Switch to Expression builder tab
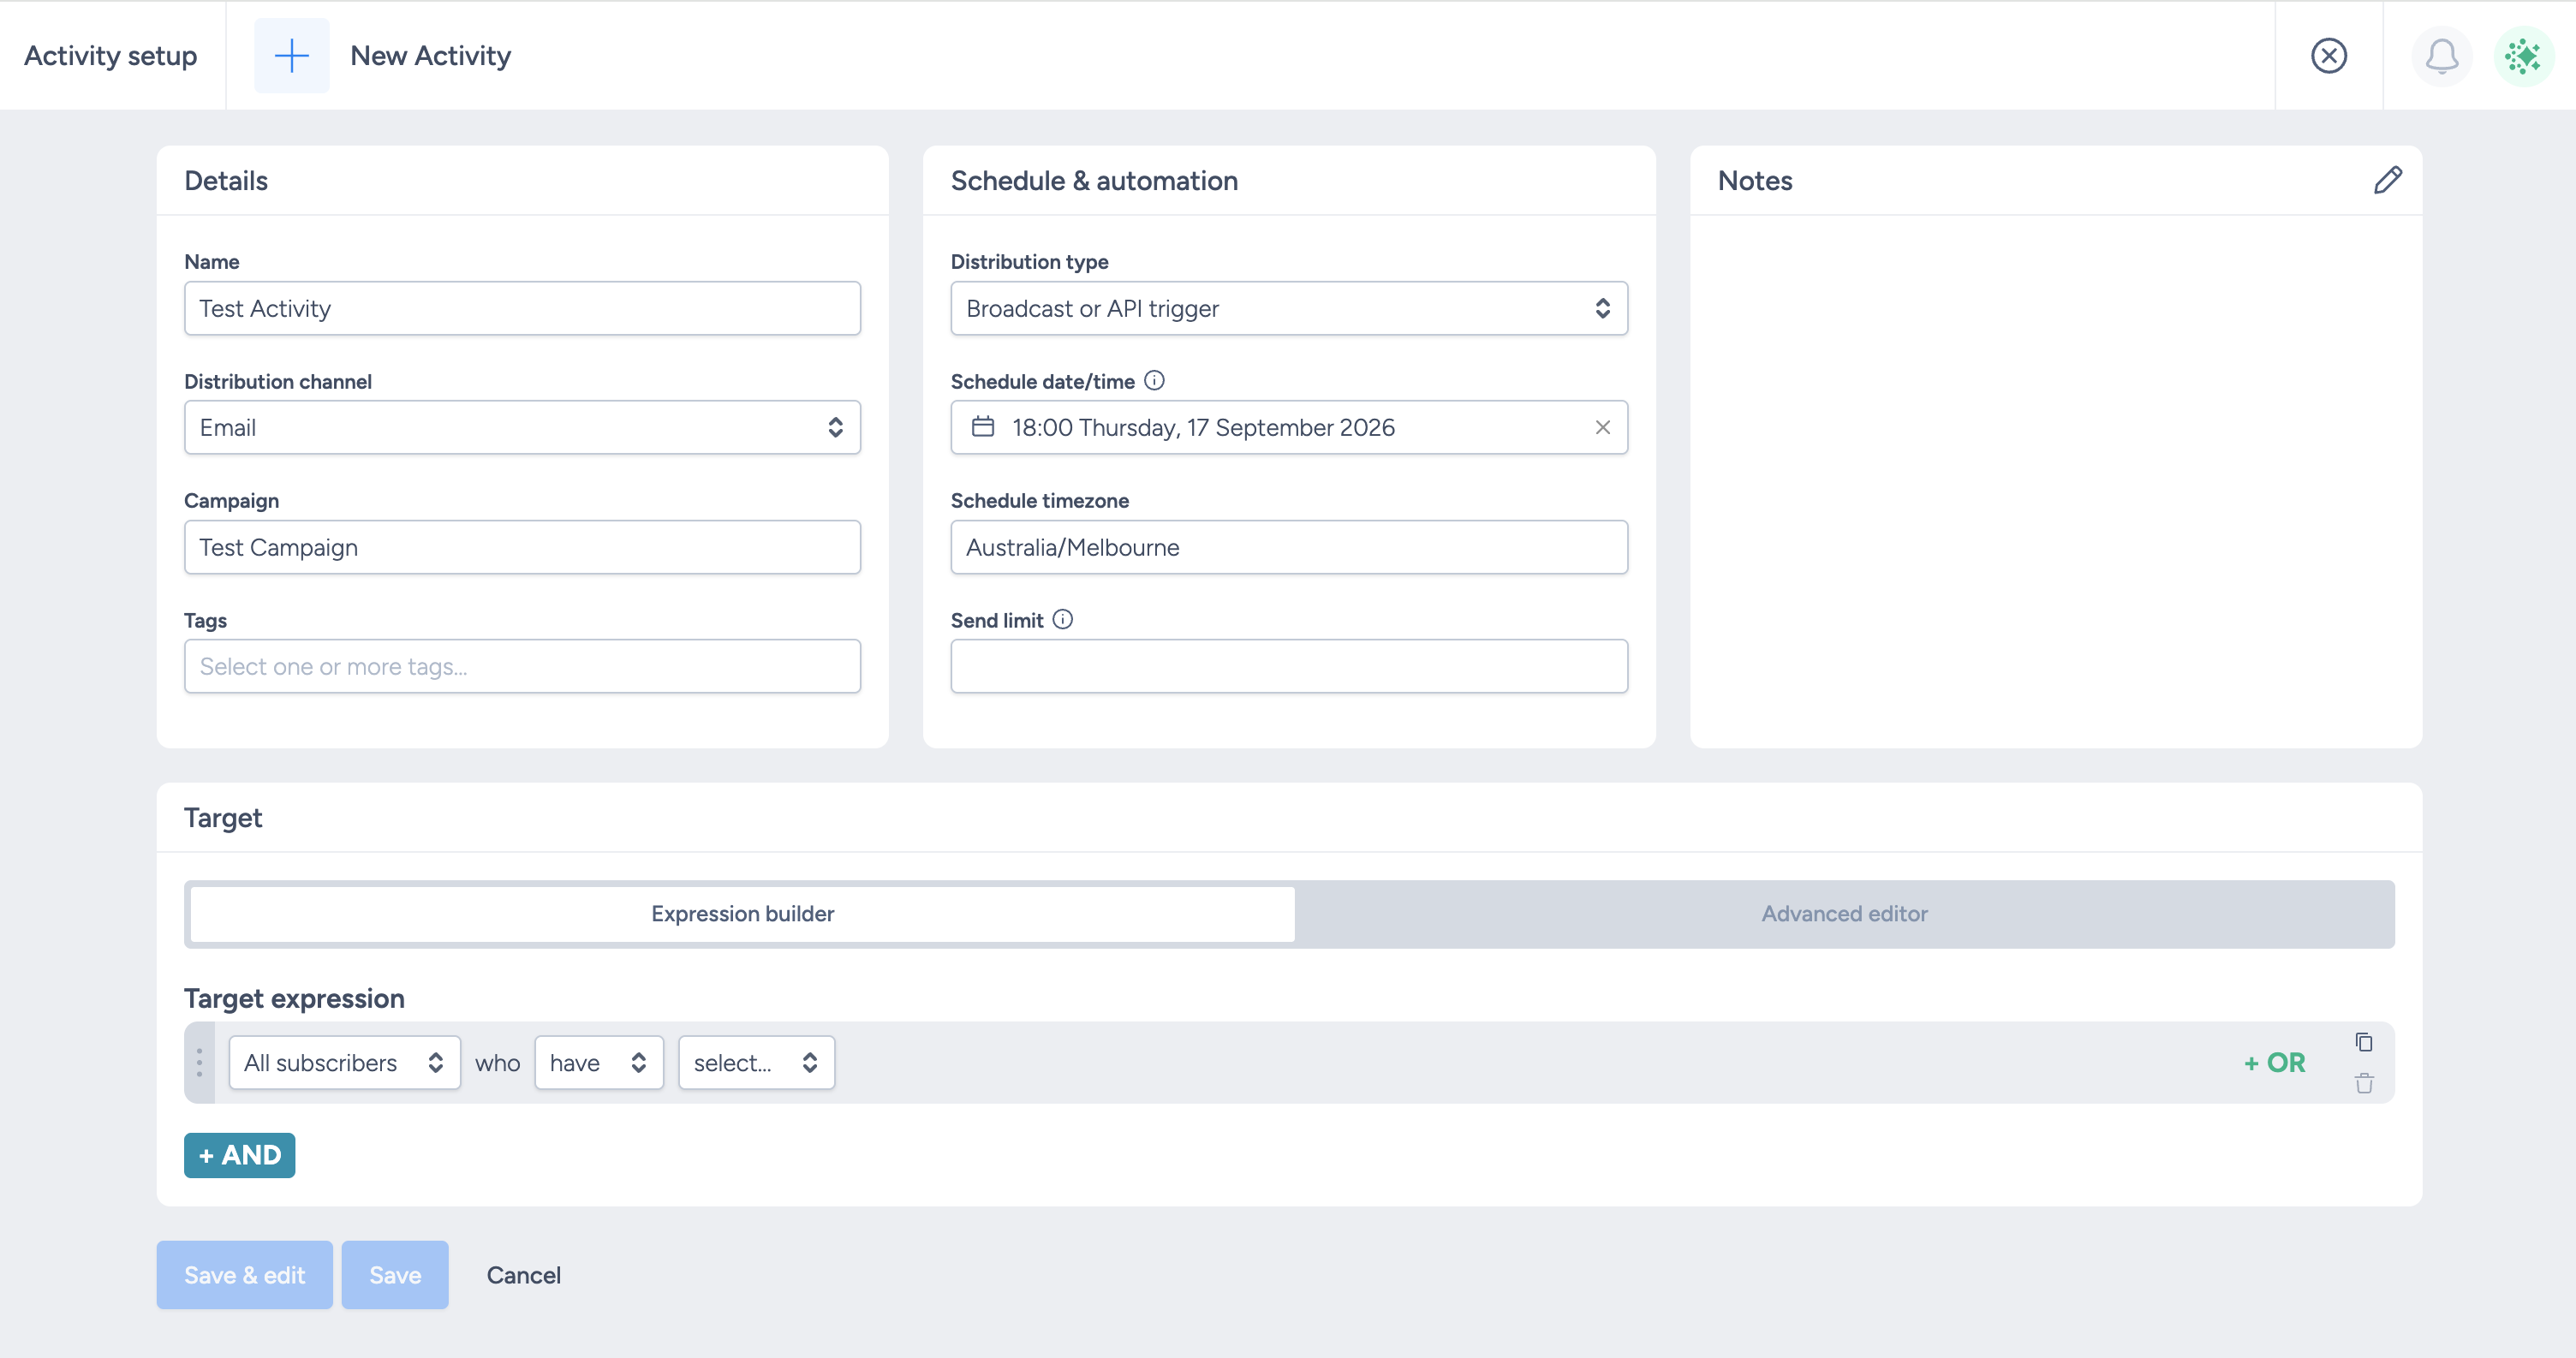The height and width of the screenshot is (1358, 2576). click(742, 914)
